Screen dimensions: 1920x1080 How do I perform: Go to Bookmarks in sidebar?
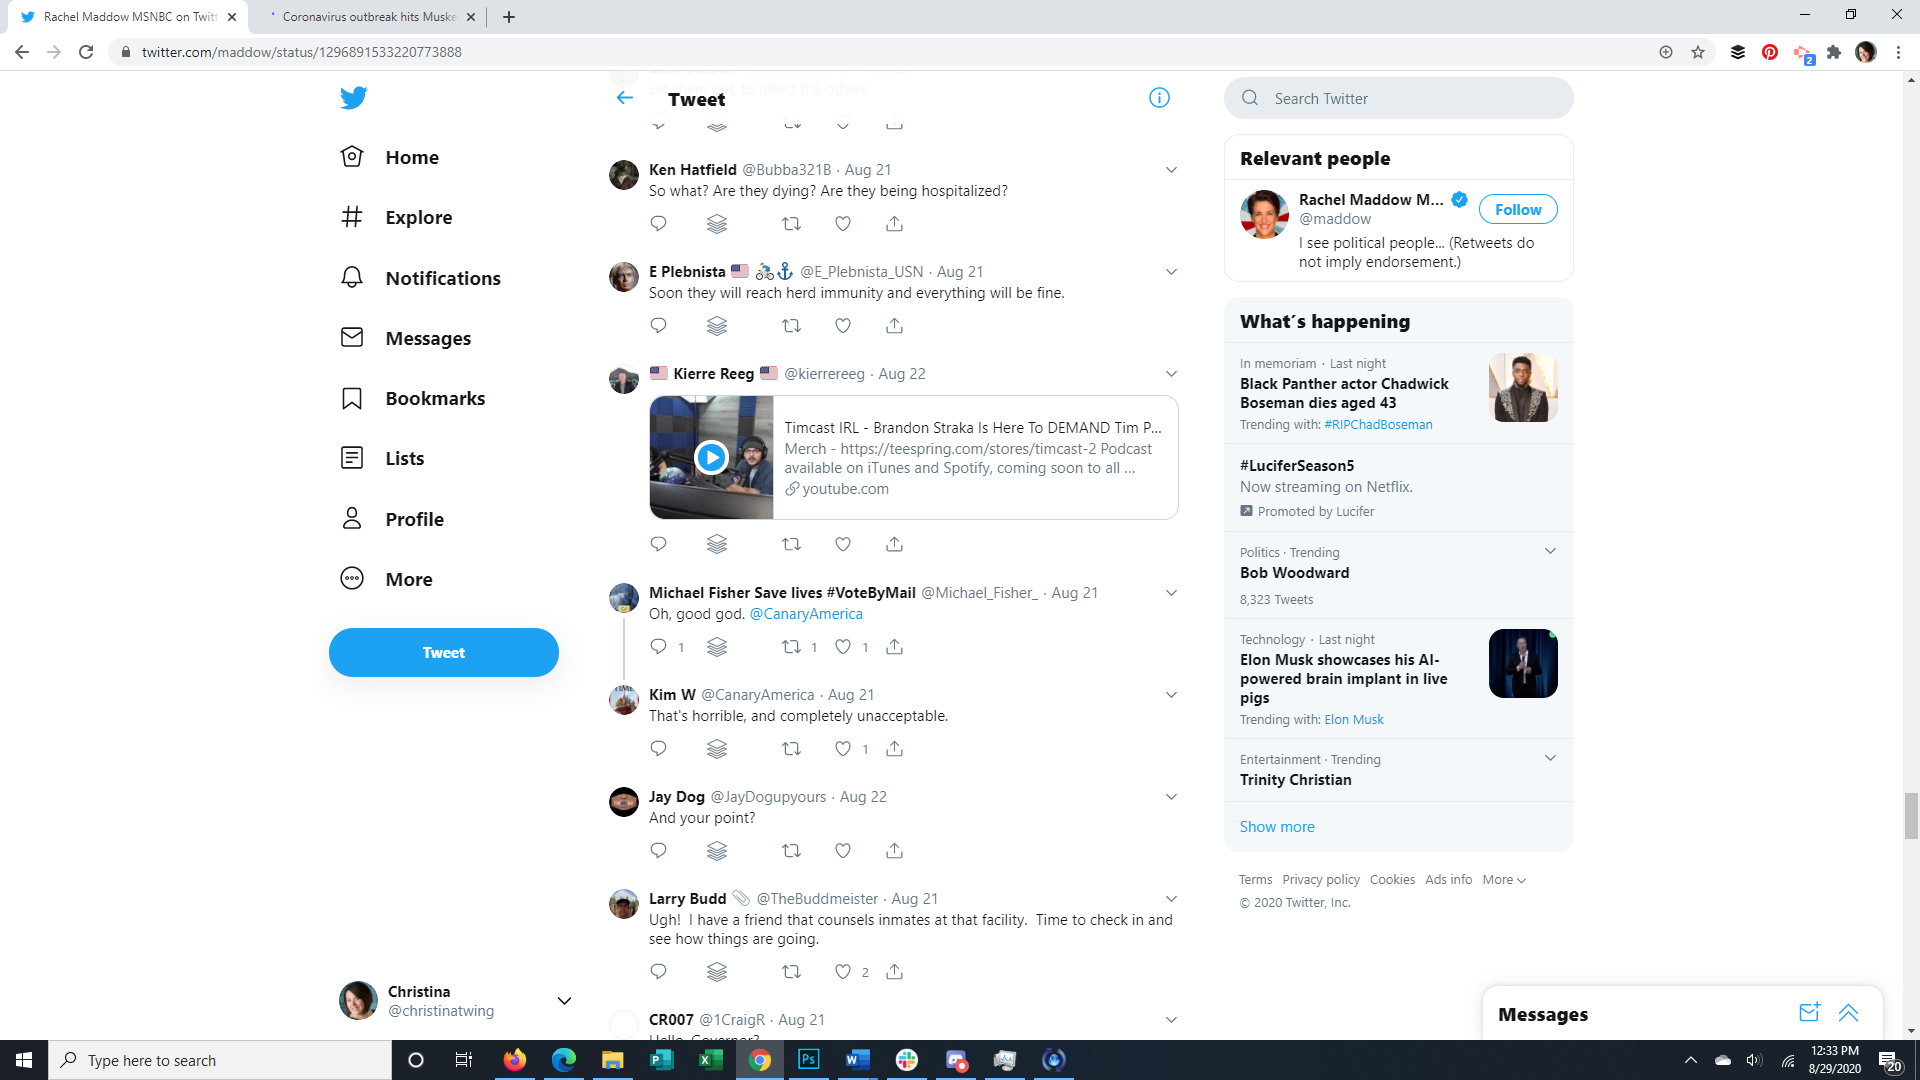434,398
